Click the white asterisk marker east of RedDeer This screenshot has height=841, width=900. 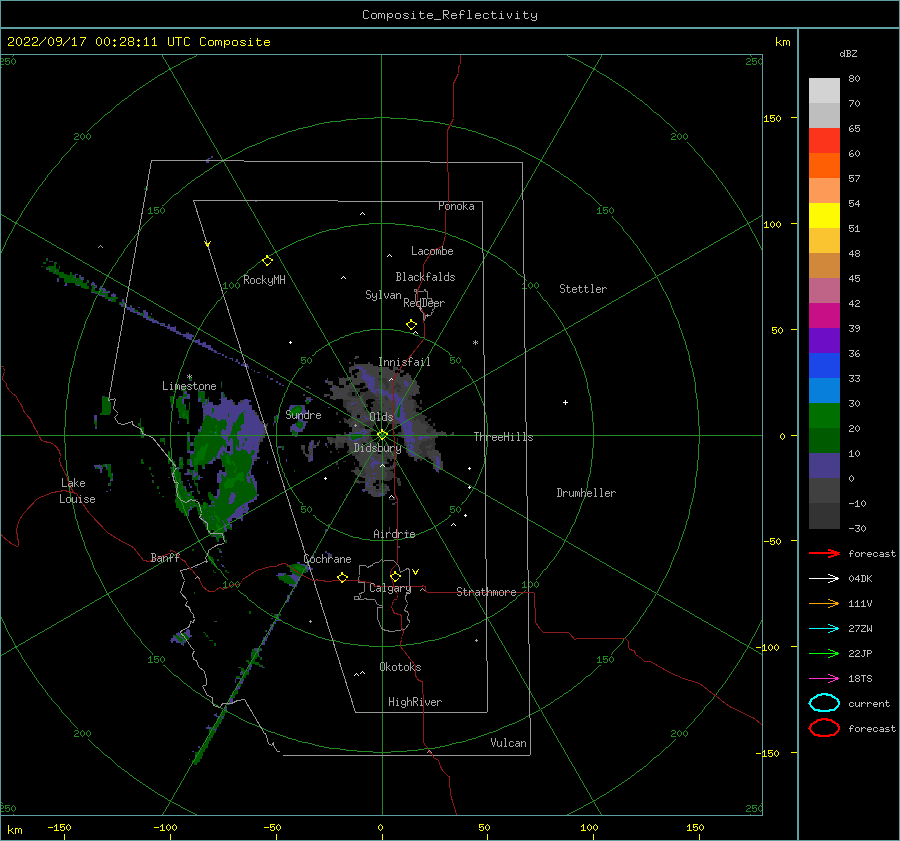click(x=475, y=343)
